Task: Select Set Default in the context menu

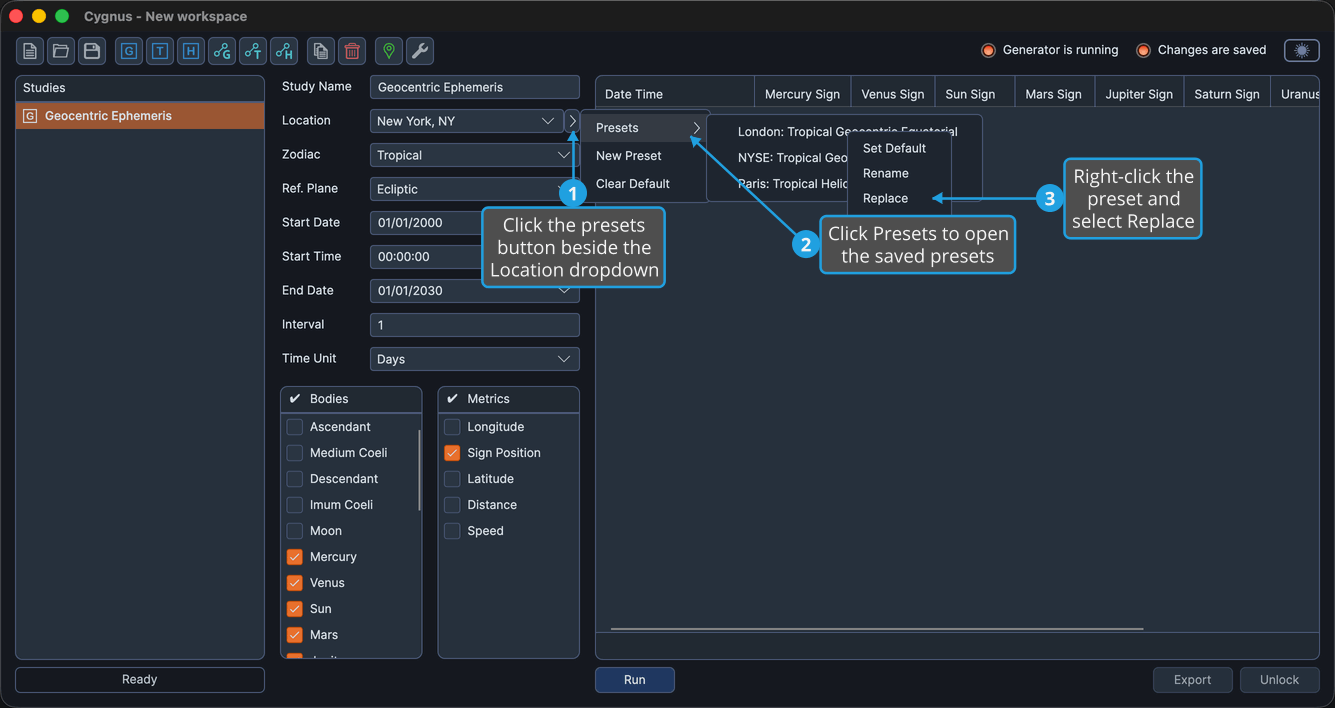Action: click(899, 148)
